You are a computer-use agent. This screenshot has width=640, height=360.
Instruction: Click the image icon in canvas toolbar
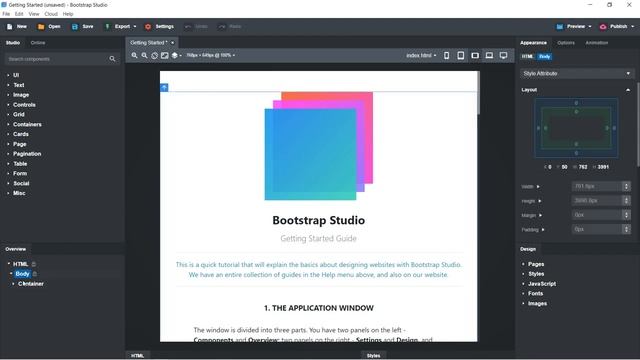point(164,55)
